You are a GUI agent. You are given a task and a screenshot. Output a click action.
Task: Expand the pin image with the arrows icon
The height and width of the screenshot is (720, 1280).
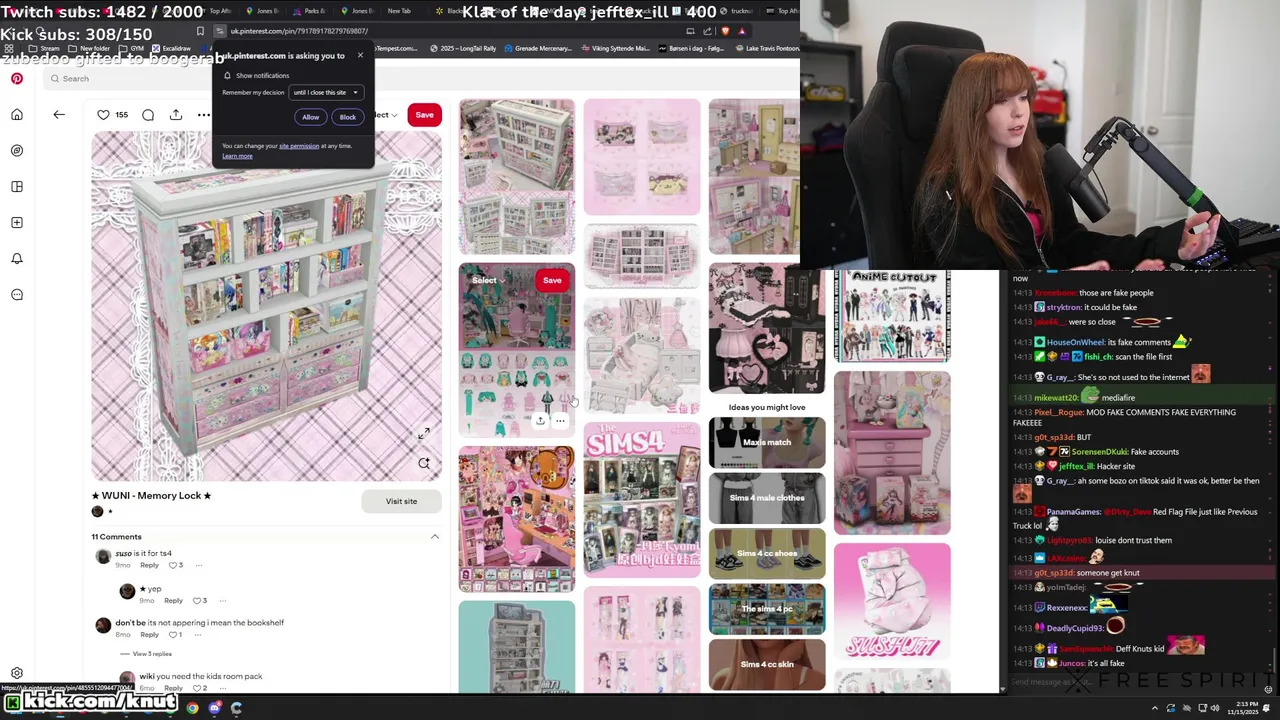pyautogui.click(x=424, y=434)
